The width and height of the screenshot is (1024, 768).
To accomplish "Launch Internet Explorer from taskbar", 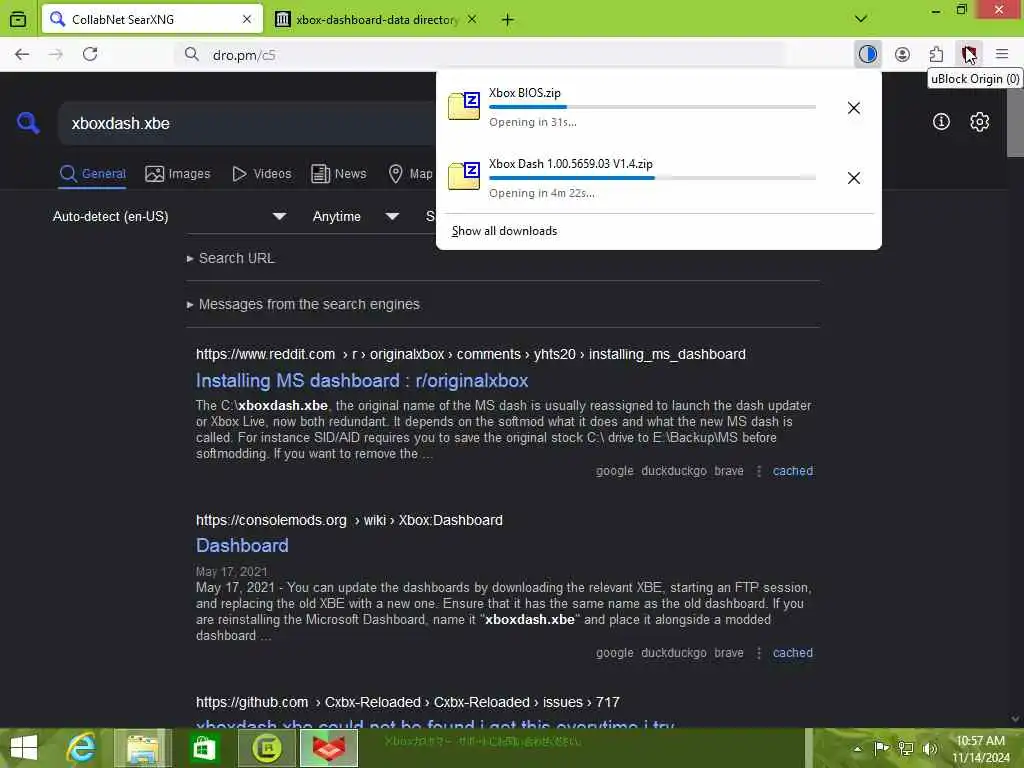I will 82,748.
